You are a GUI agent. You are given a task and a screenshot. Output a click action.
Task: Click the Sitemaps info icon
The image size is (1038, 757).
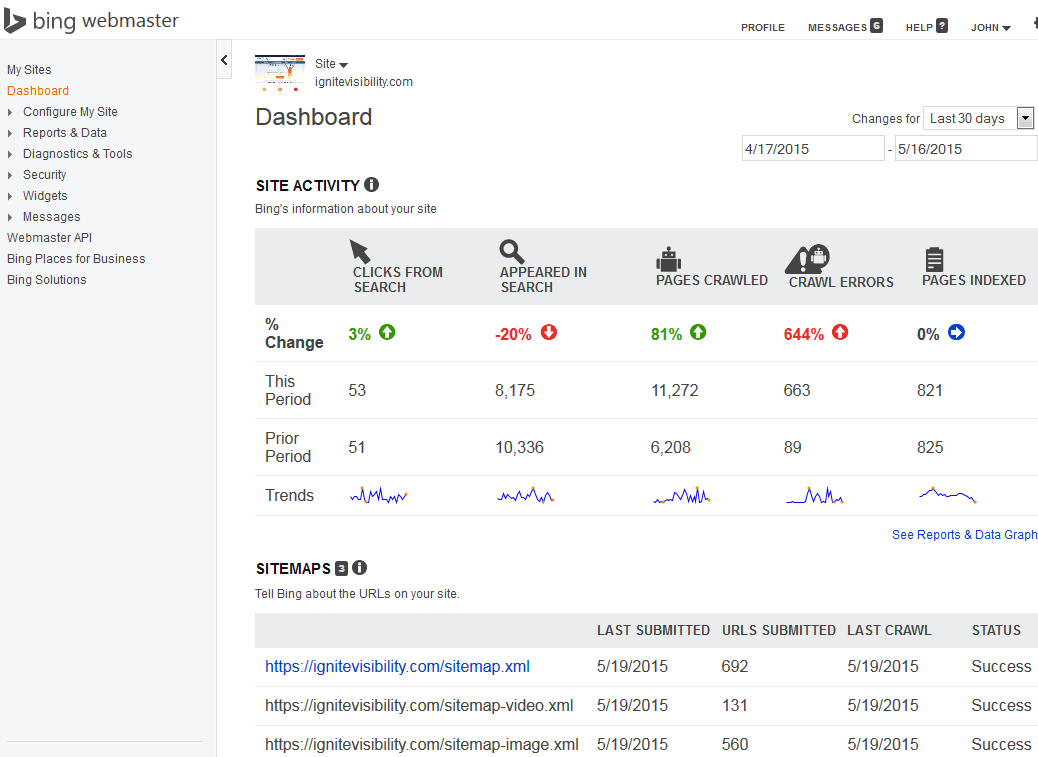359,568
